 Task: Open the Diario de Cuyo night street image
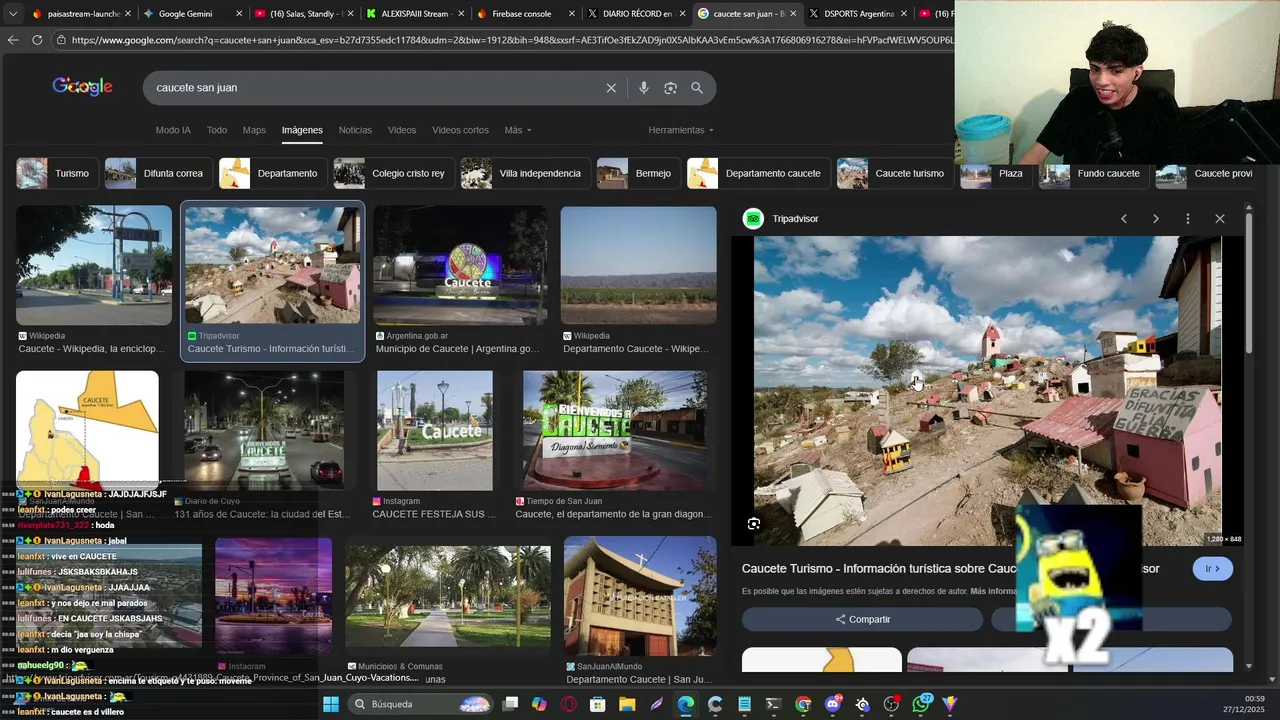click(264, 431)
